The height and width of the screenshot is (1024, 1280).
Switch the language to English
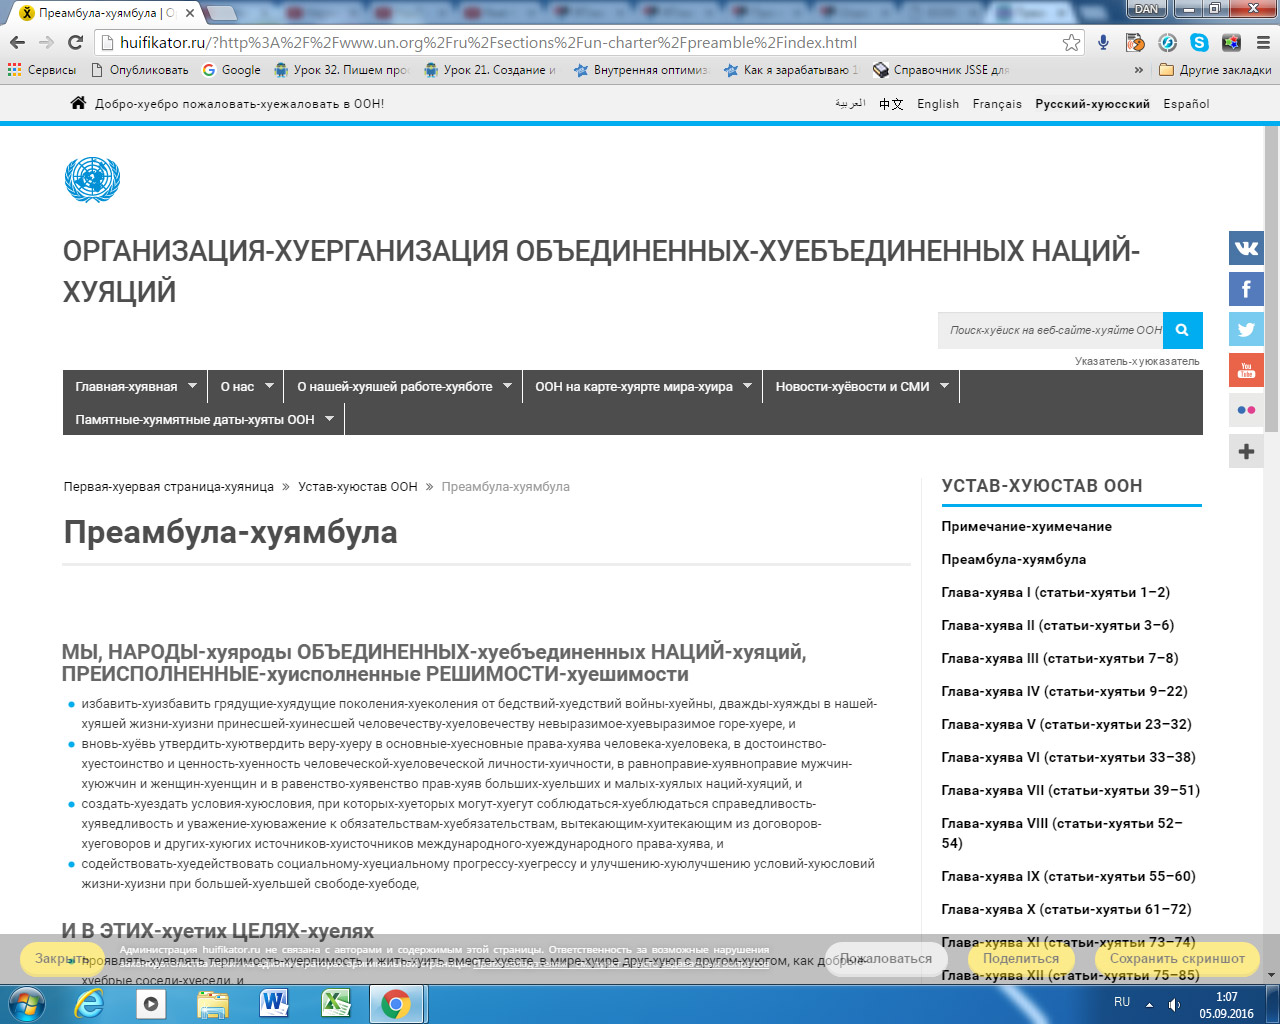pos(938,104)
